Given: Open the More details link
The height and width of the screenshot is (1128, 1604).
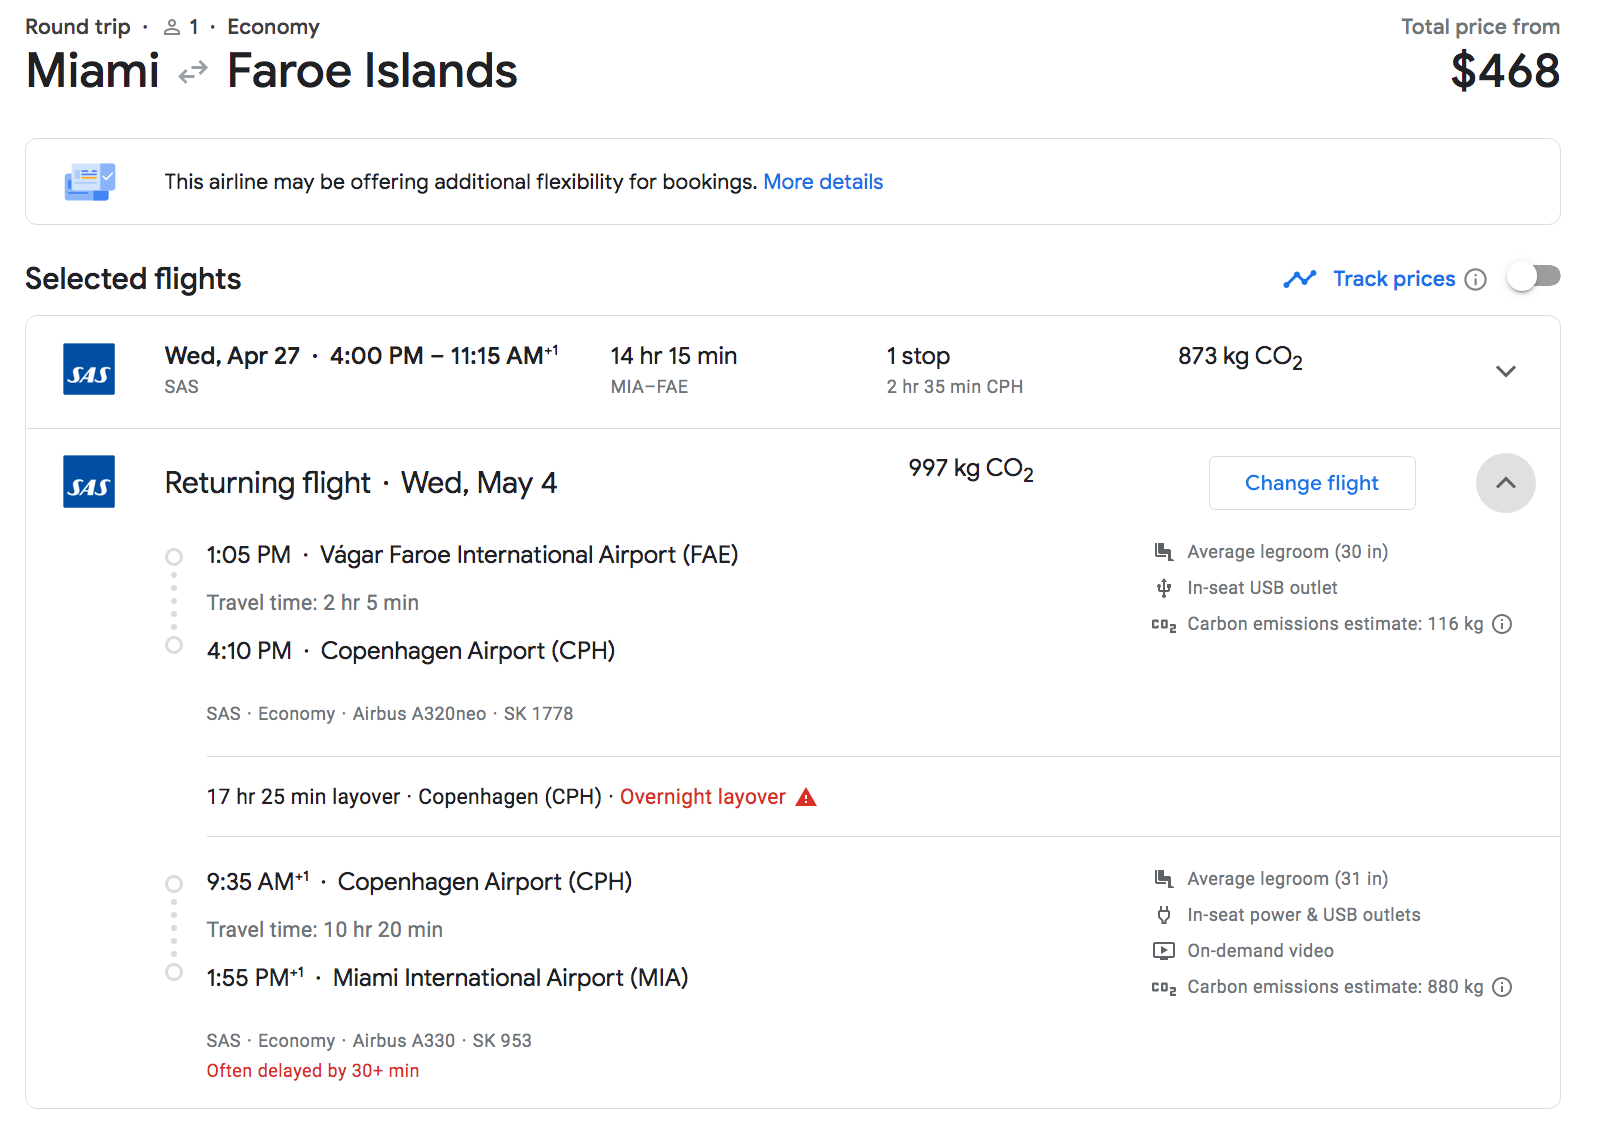Looking at the screenshot, I should tap(822, 182).
